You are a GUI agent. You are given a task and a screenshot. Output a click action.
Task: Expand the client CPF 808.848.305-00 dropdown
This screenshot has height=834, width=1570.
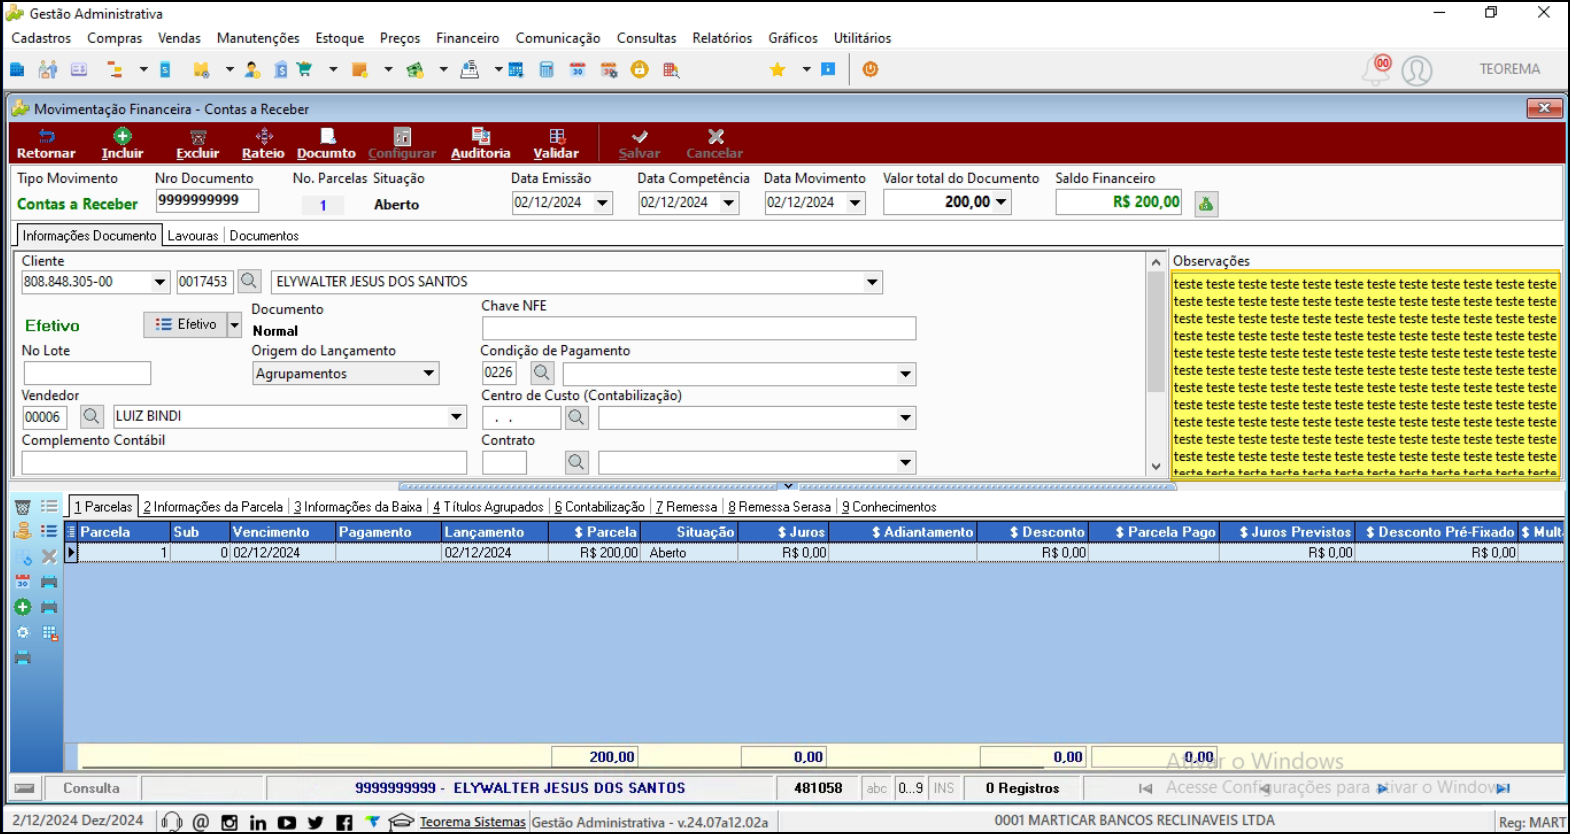[x=159, y=282]
